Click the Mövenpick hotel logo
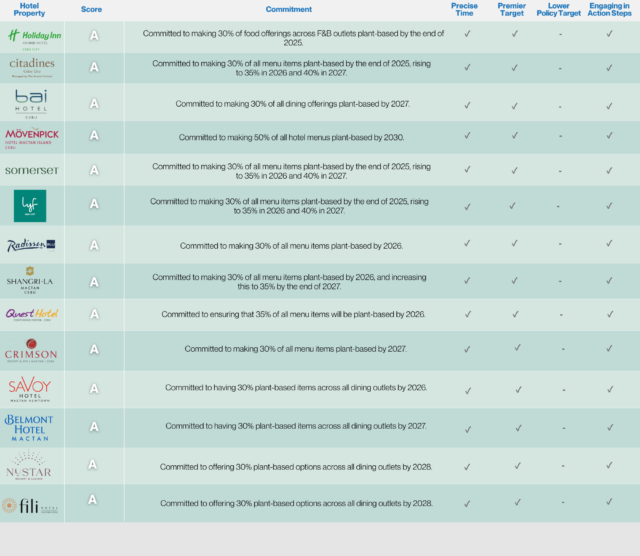The width and height of the screenshot is (640, 556). coord(33,136)
